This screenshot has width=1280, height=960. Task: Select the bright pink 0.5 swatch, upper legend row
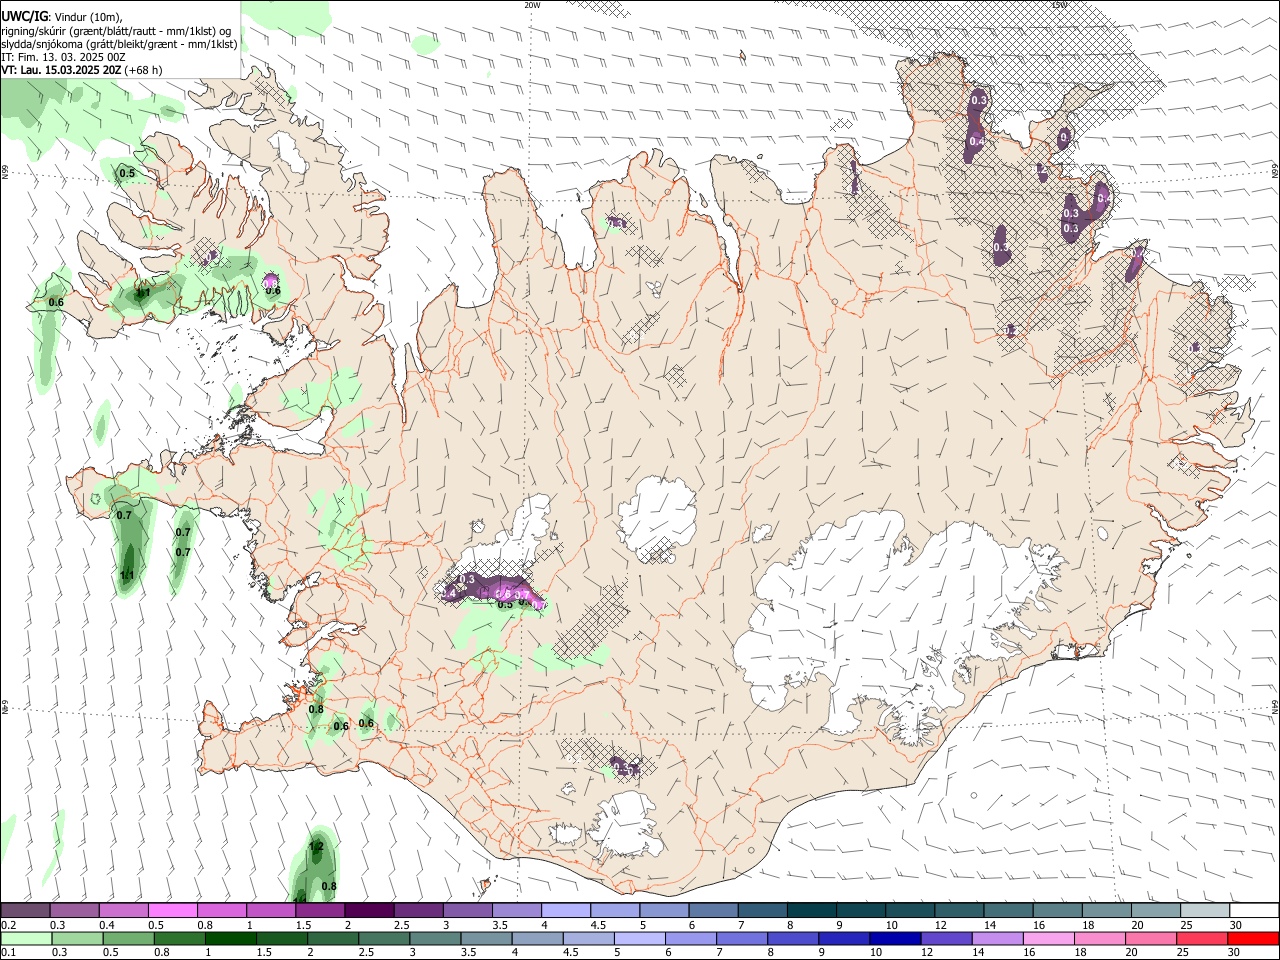click(x=172, y=910)
